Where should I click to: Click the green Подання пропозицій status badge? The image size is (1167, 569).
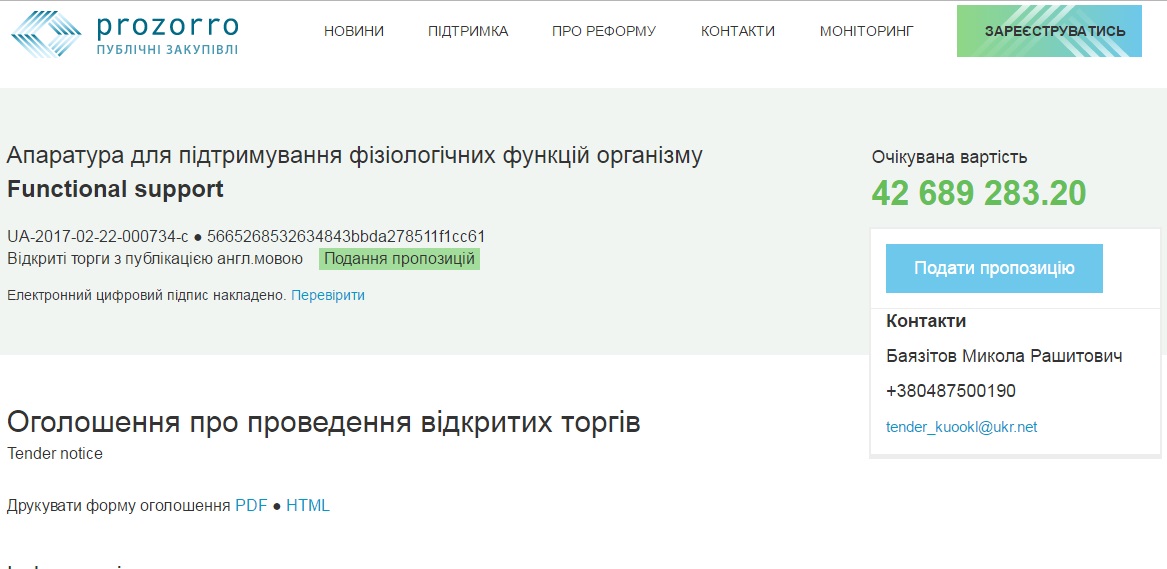[x=399, y=259]
